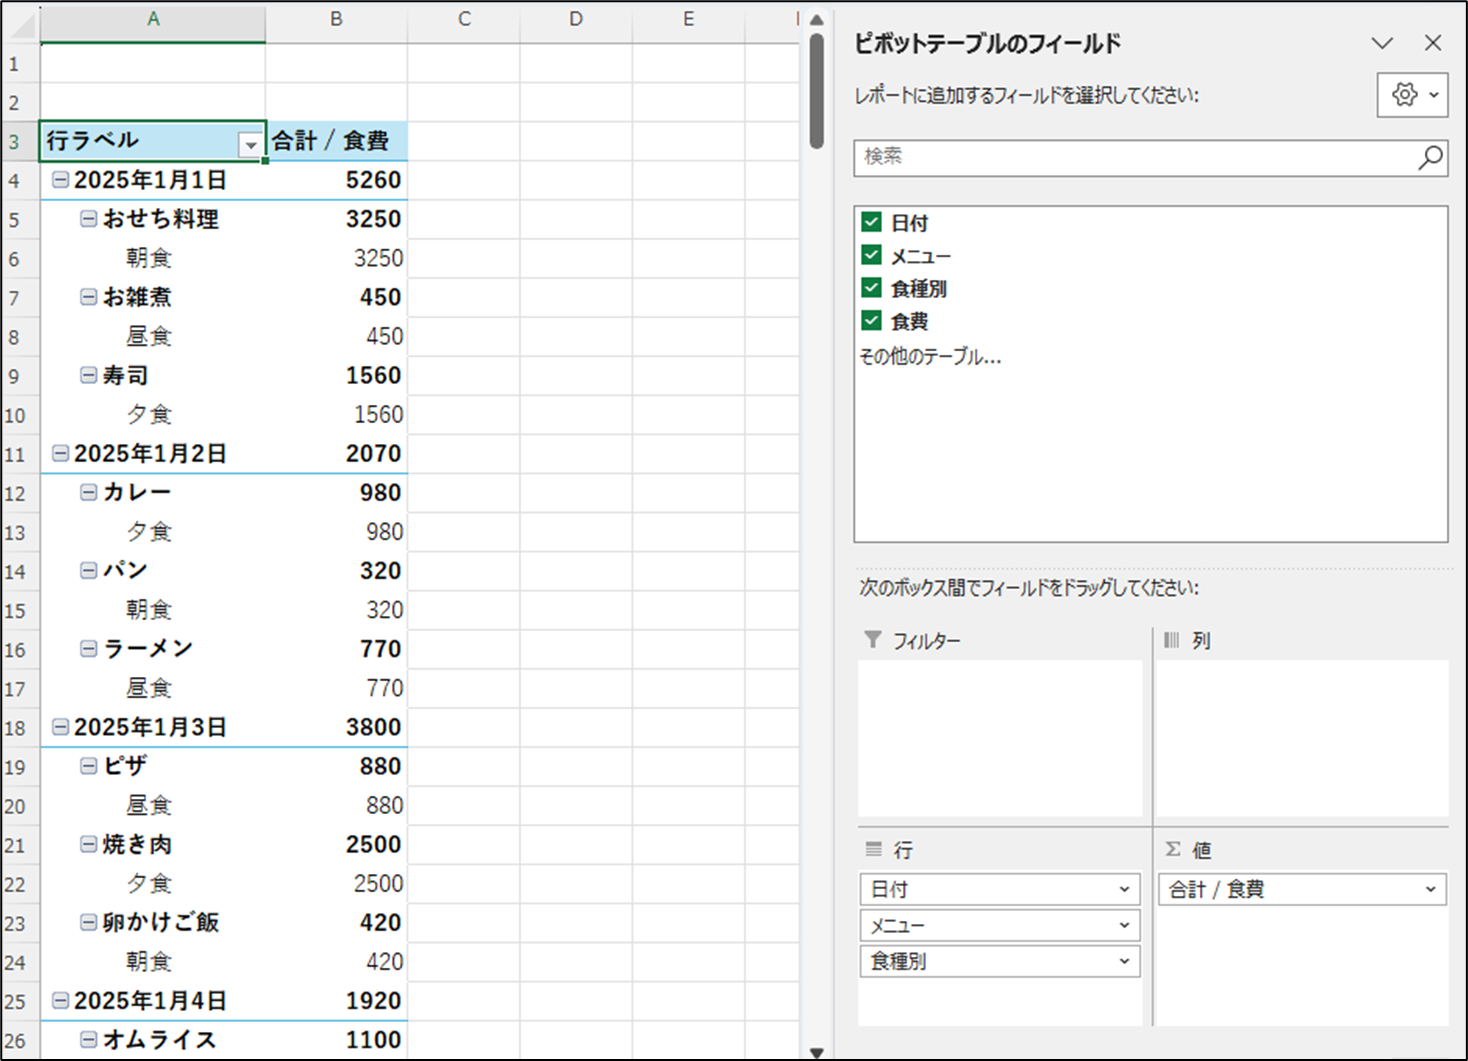
Task: Toggle the 食費 field checkbox
Action: pyautogui.click(x=872, y=321)
